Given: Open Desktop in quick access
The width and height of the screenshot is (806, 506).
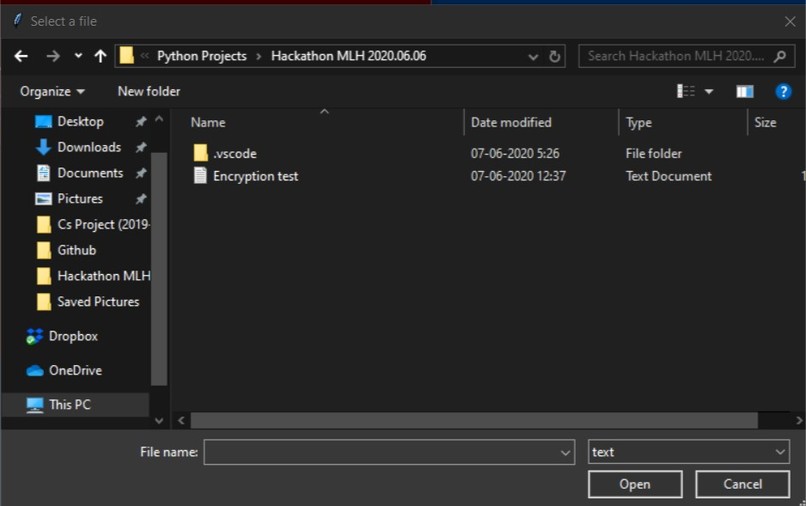Looking at the screenshot, I should pos(81,121).
